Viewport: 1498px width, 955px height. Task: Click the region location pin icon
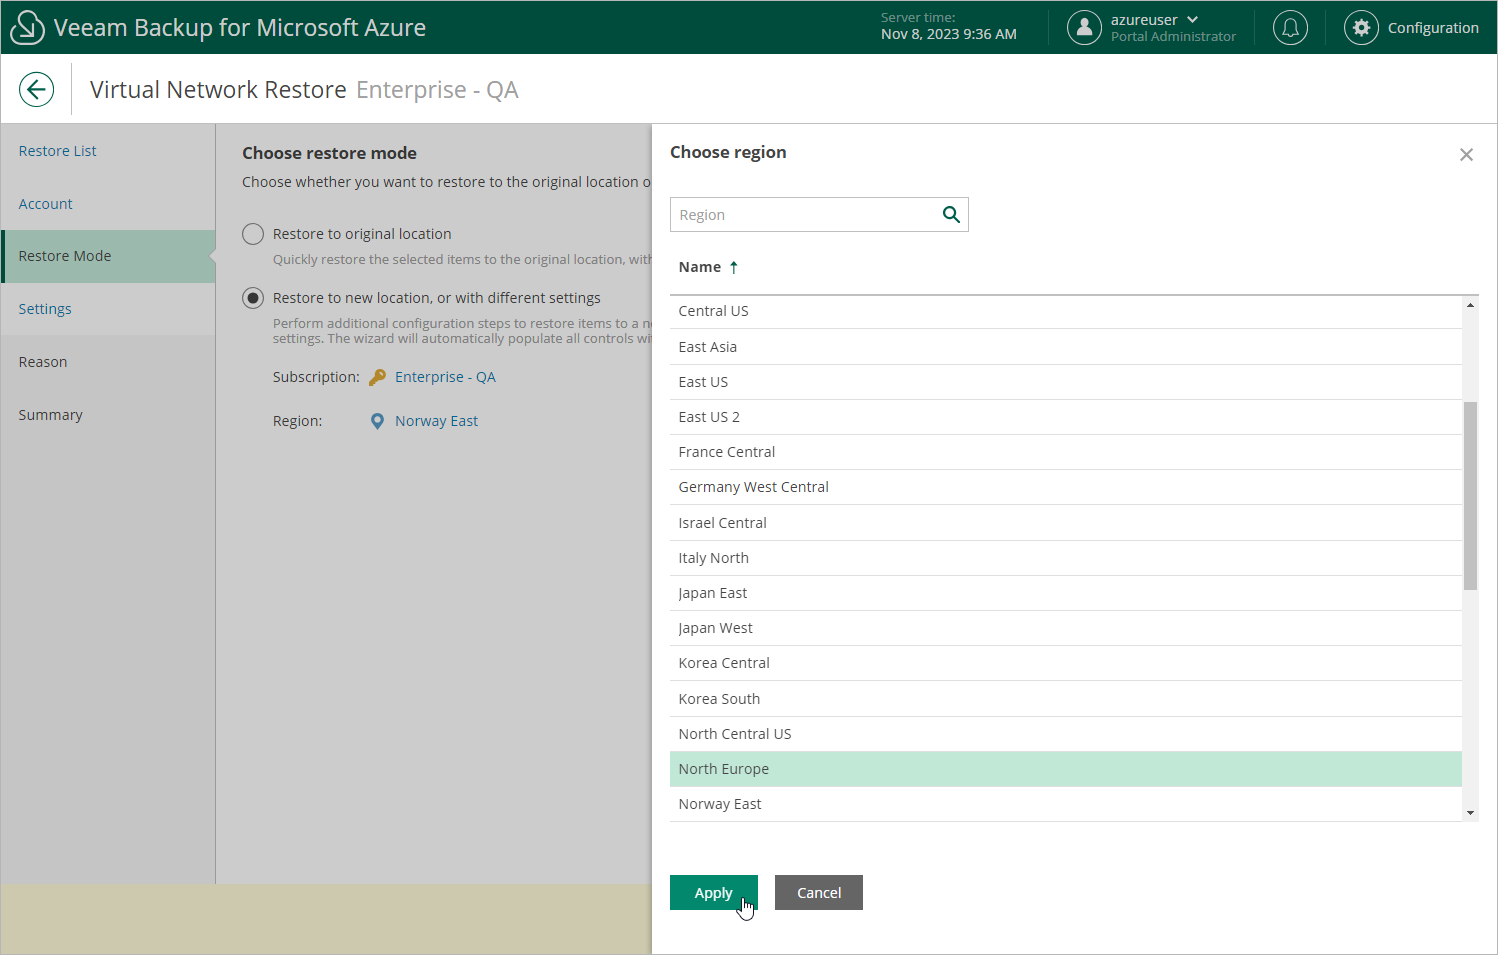[x=377, y=421]
